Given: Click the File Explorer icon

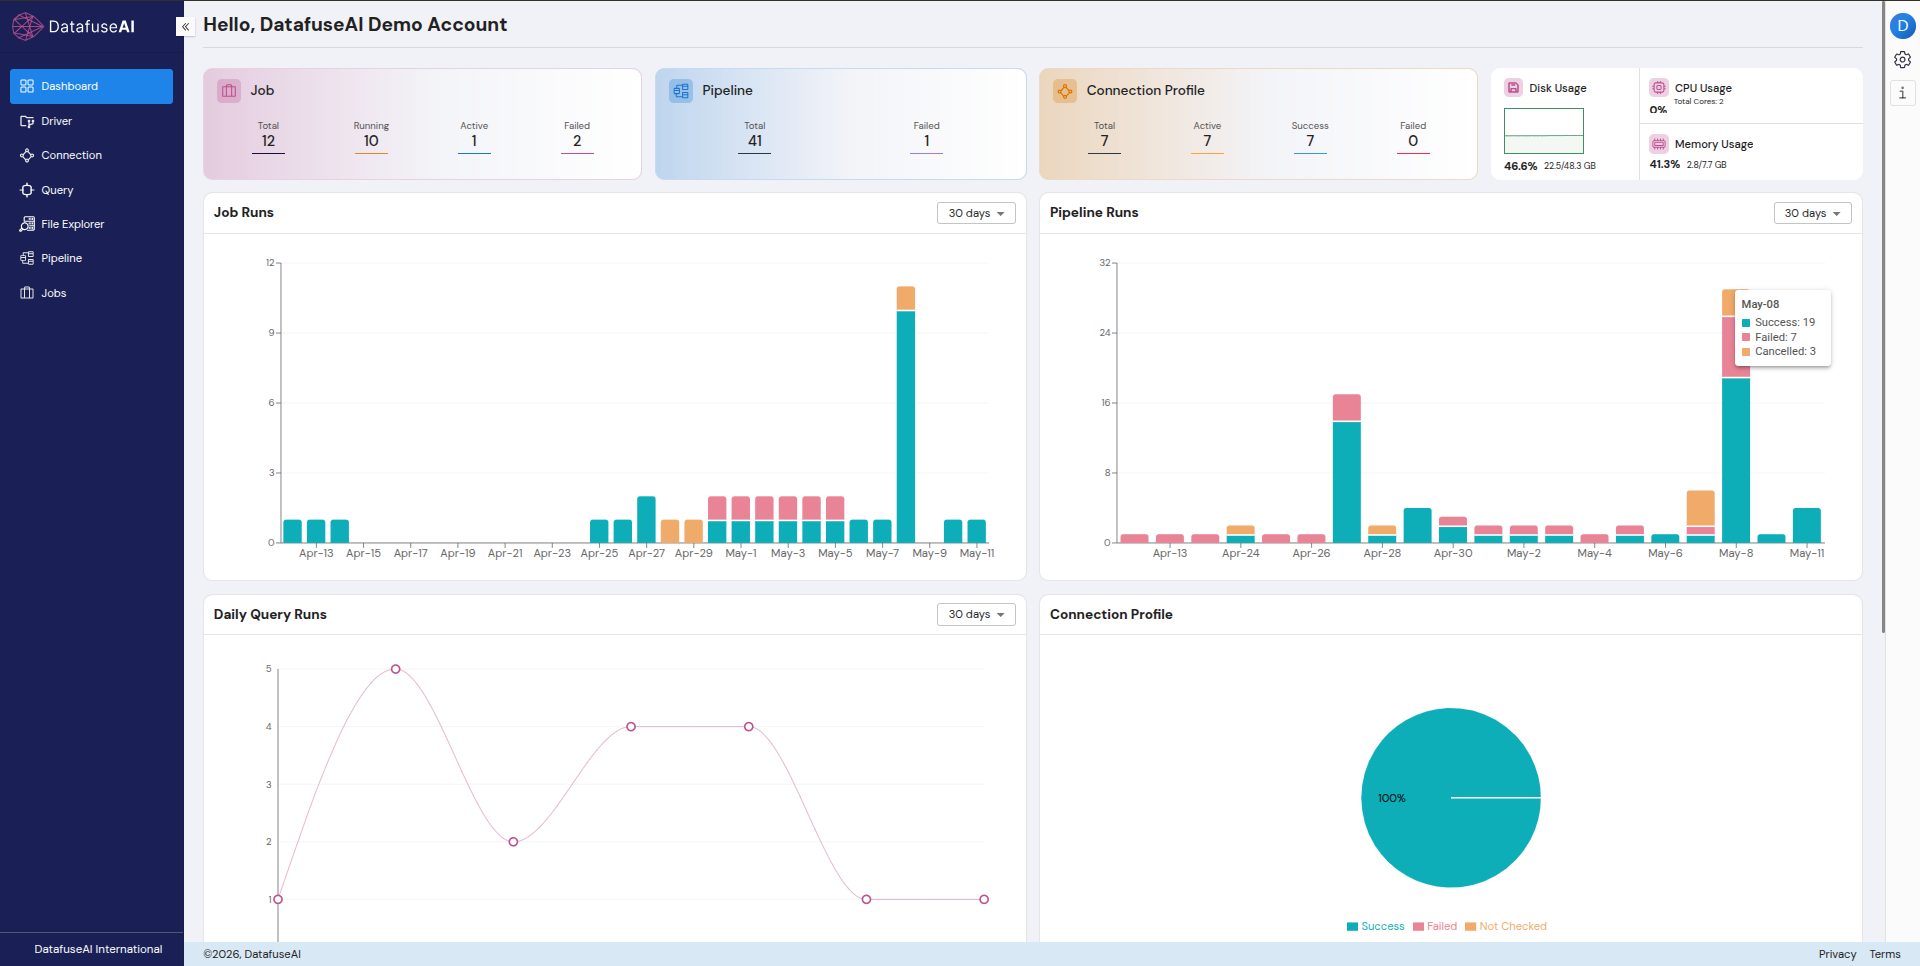Looking at the screenshot, I should click(x=27, y=224).
